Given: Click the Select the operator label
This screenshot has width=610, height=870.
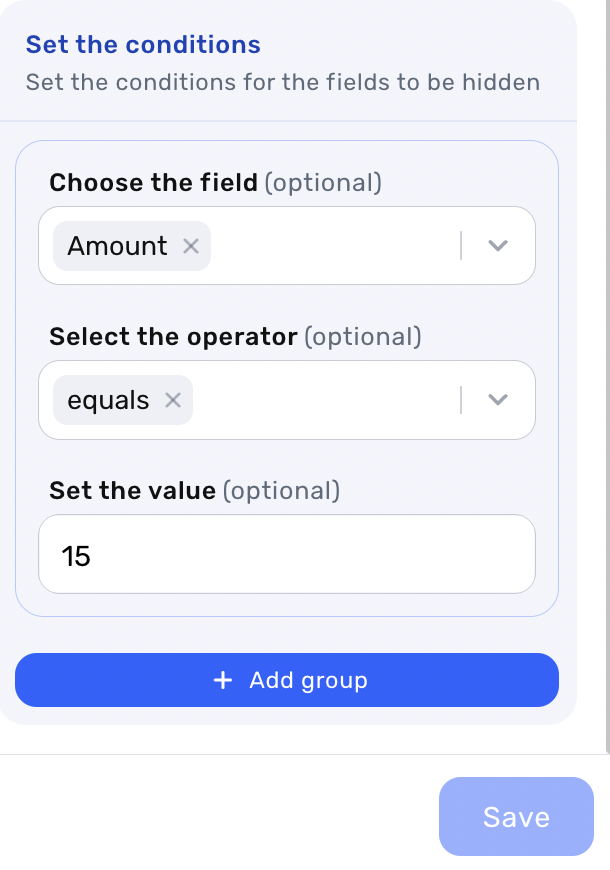Looking at the screenshot, I should pos(173,337).
